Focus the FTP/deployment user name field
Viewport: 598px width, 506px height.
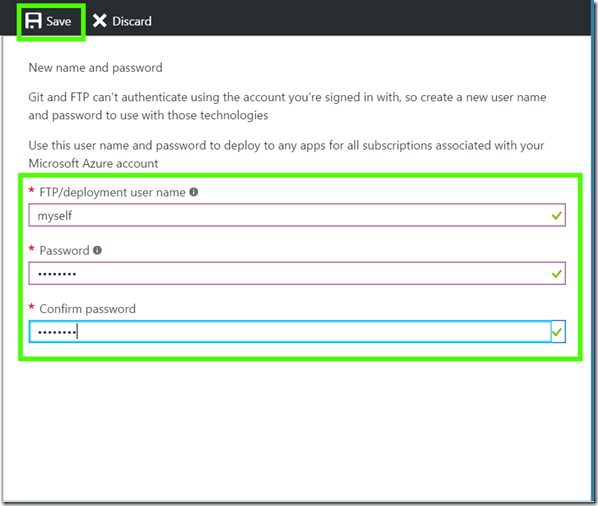coord(297,215)
